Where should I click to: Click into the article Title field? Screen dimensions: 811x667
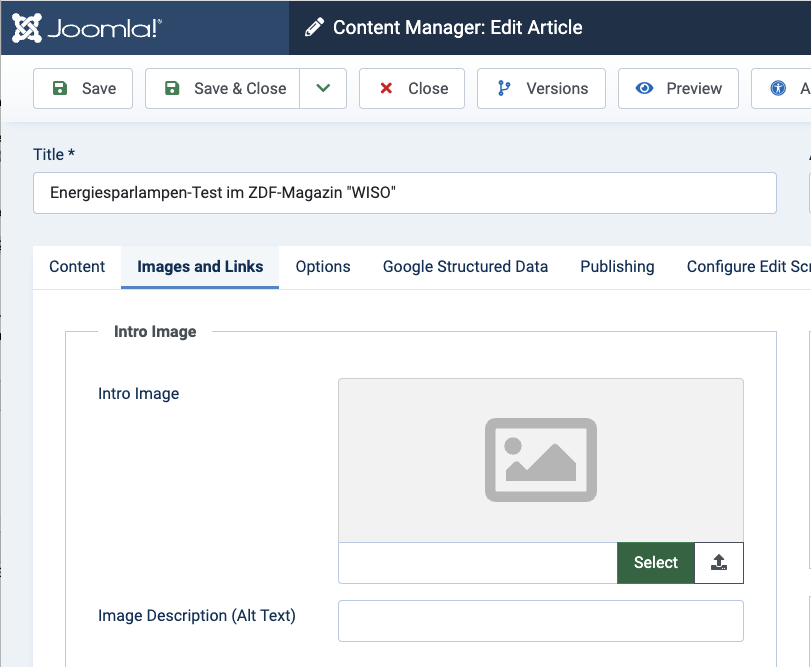(x=405, y=193)
